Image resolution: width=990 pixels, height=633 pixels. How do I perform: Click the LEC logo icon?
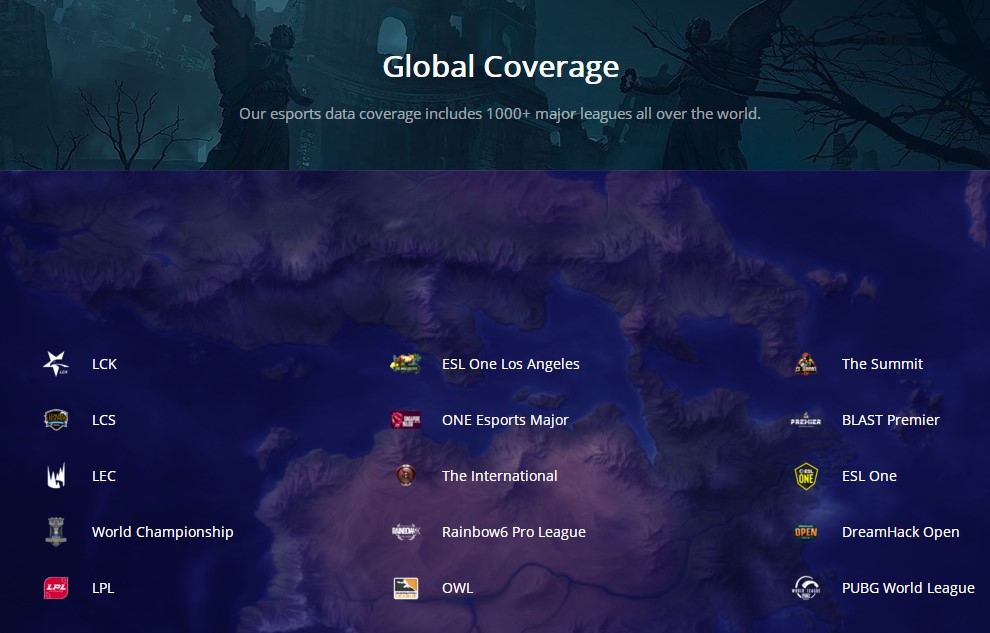pyautogui.click(x=56, y=476)
